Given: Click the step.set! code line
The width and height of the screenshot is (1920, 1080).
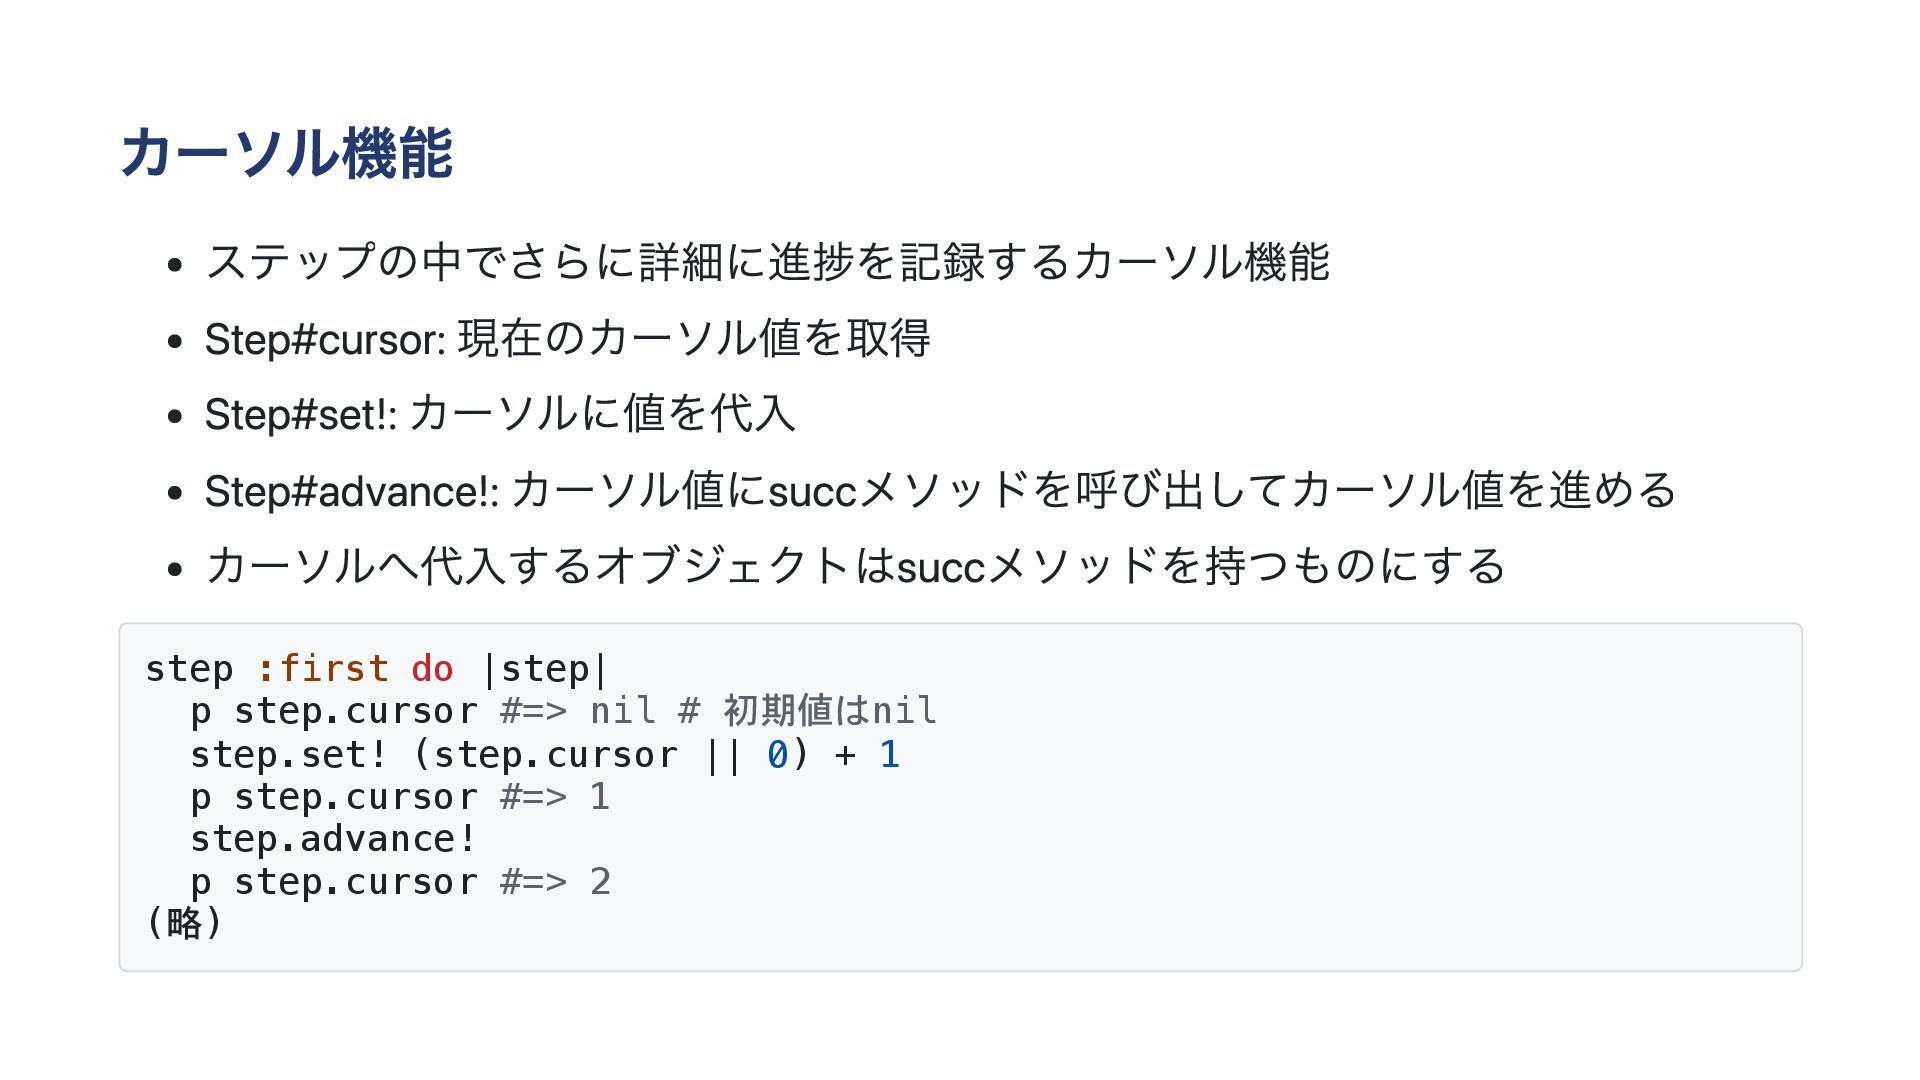Looking at the screenshot, I should pos(545,754).
